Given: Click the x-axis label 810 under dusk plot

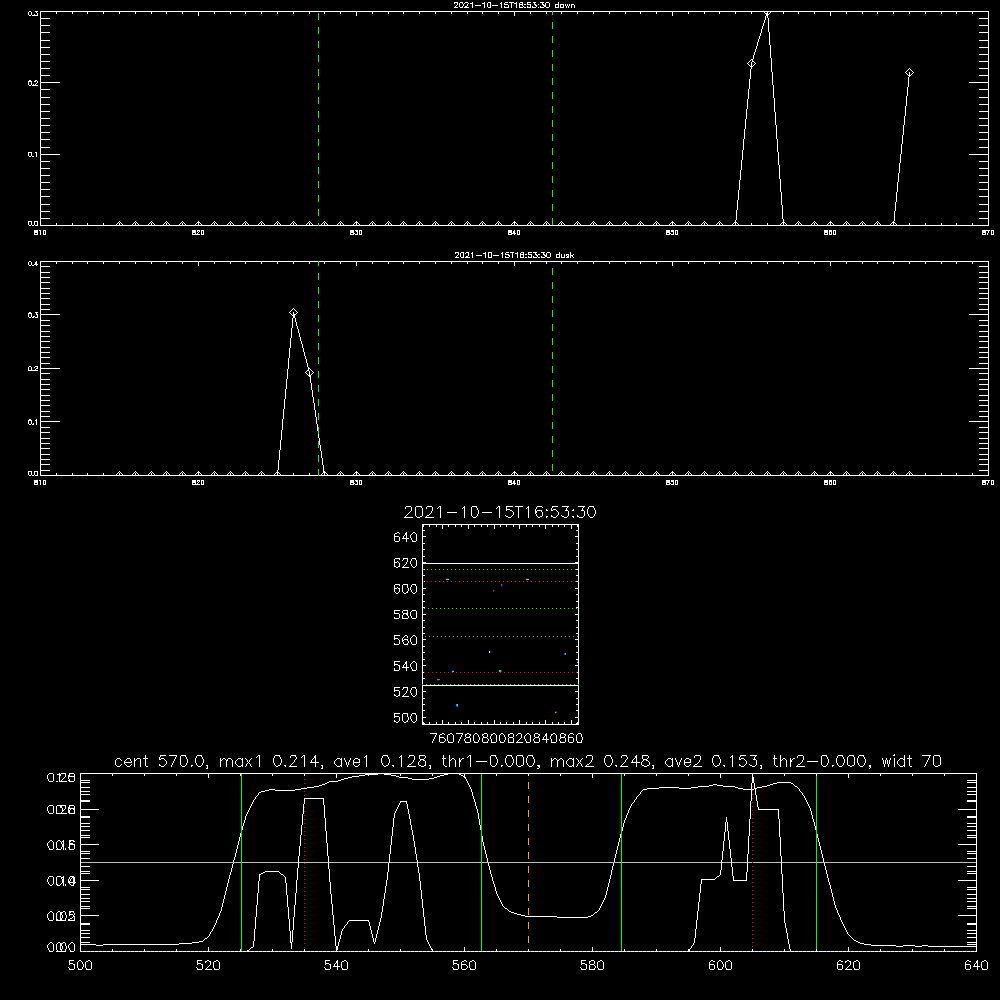Looking at the screenshot, I should point(40,483).
